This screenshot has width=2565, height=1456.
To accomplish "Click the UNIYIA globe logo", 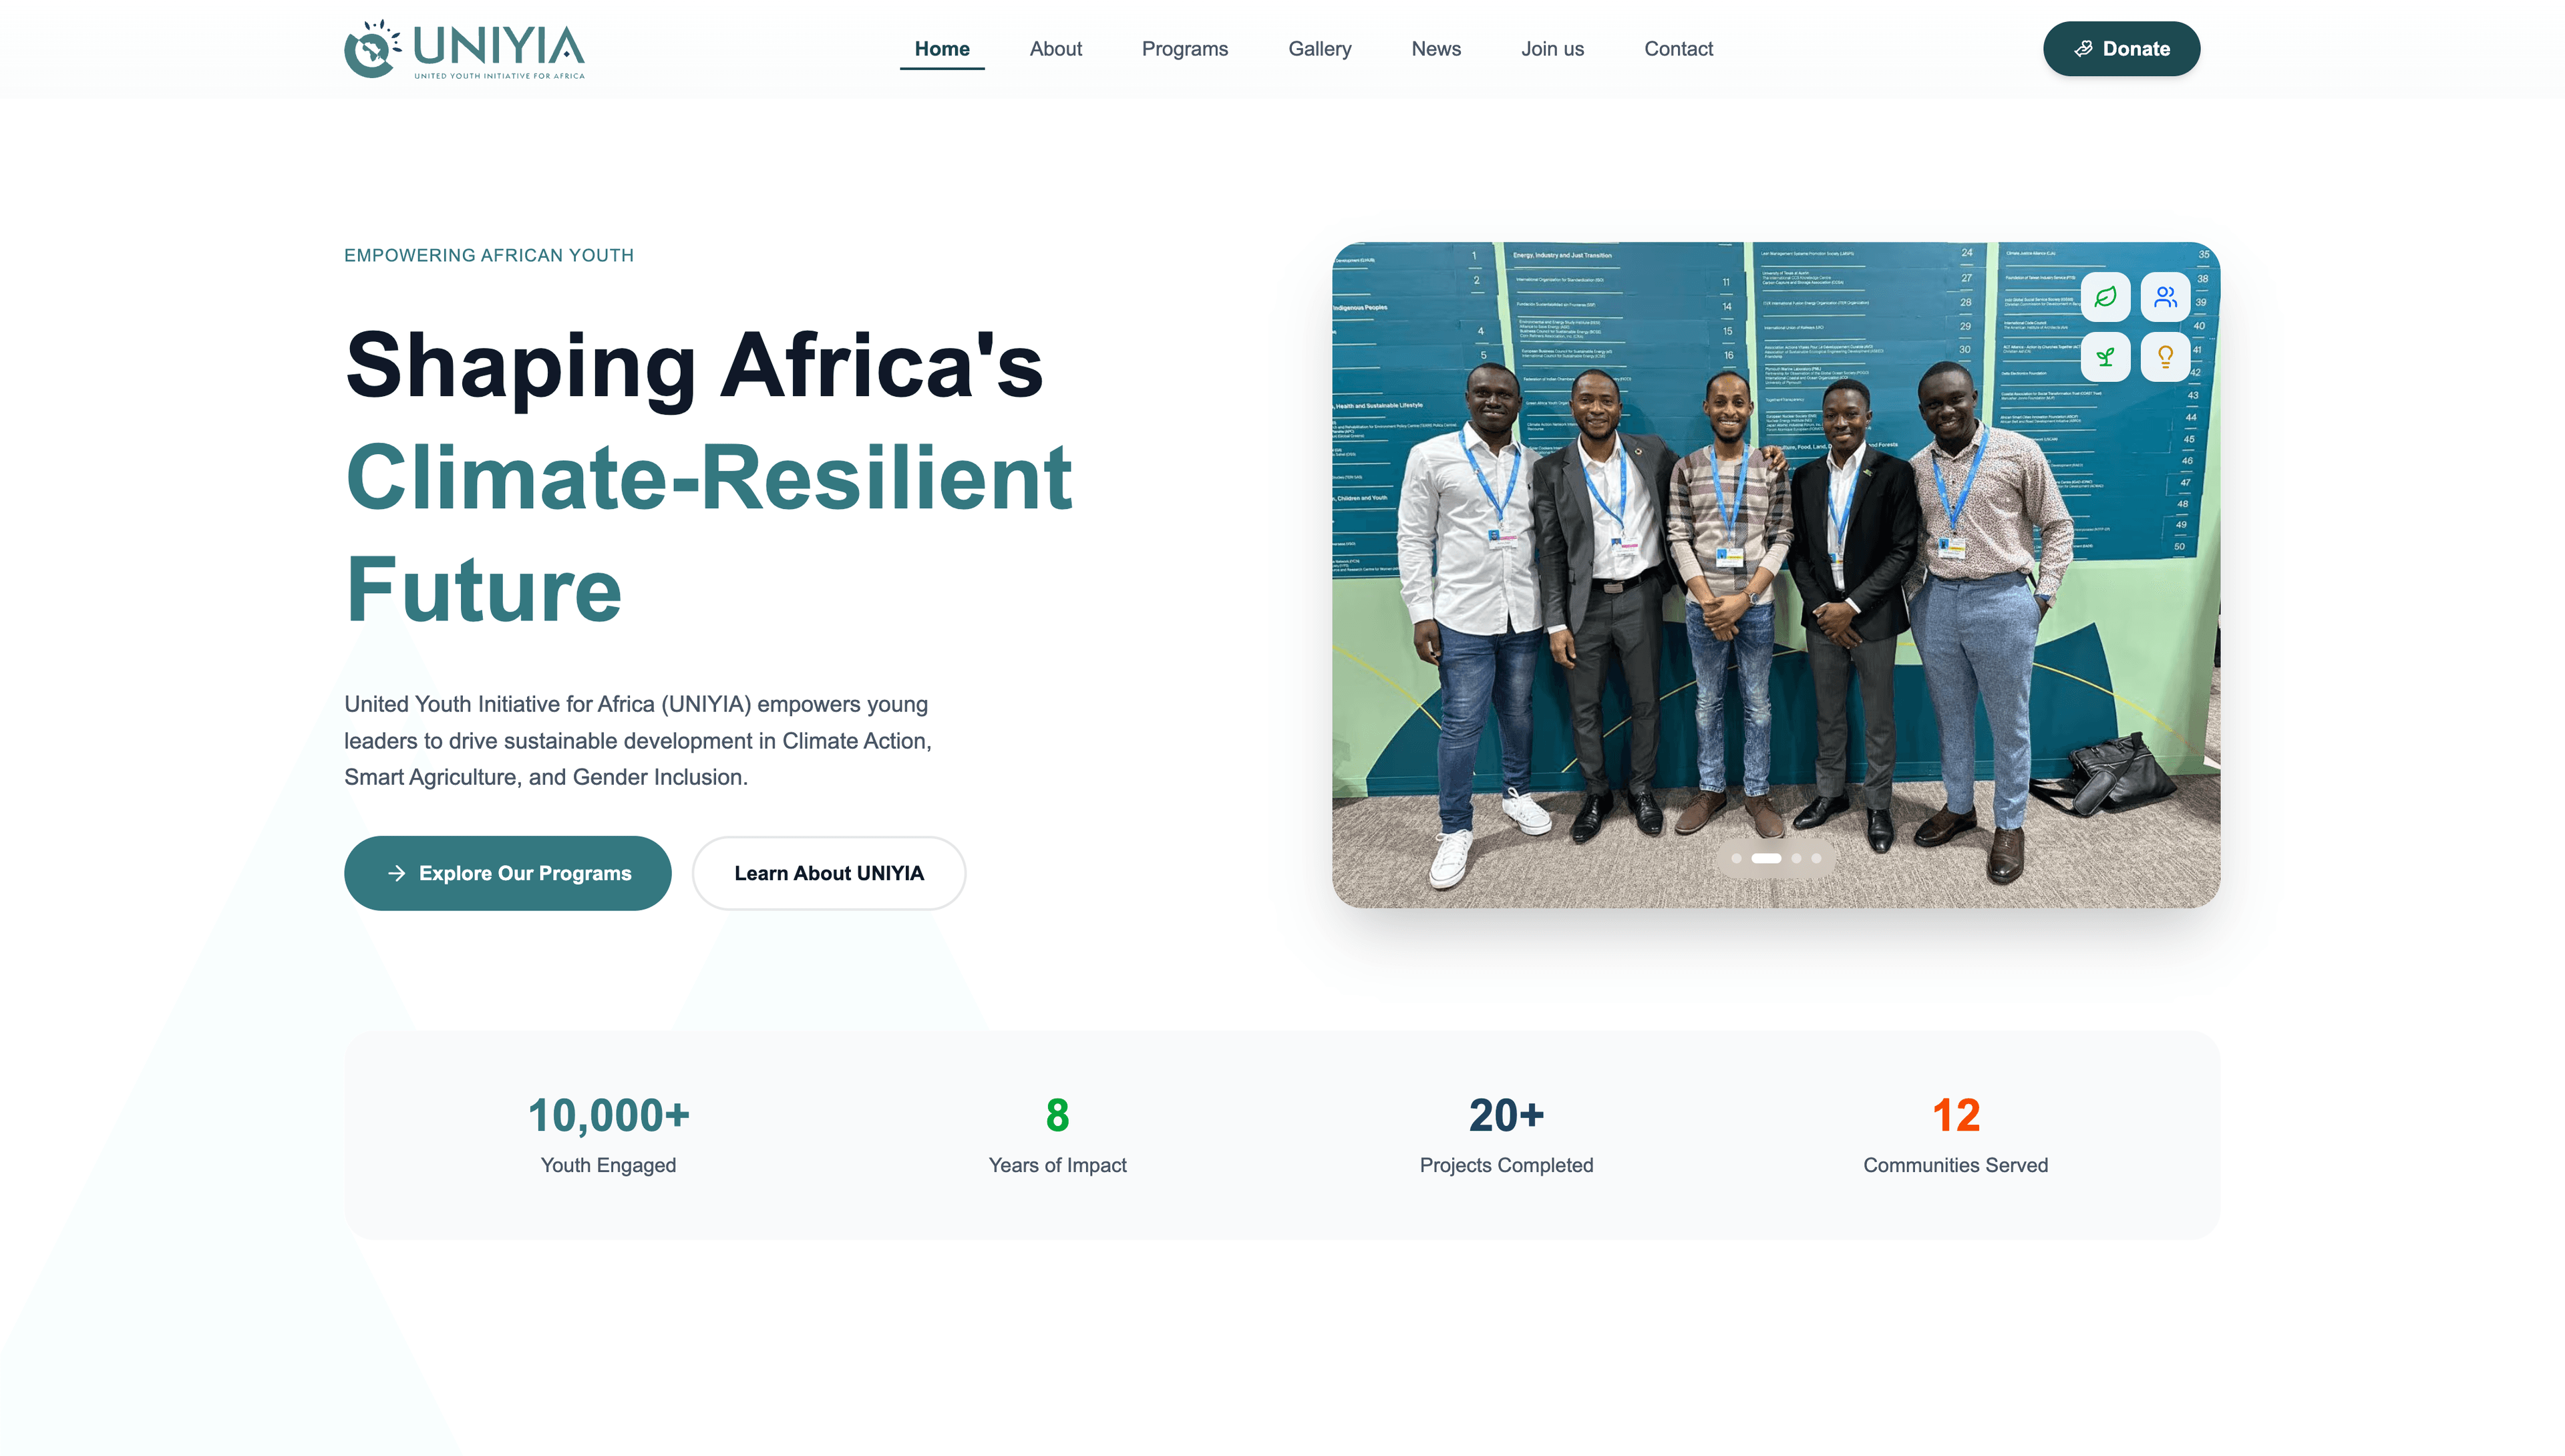I will pyautogui.click(x=371, y=49).
